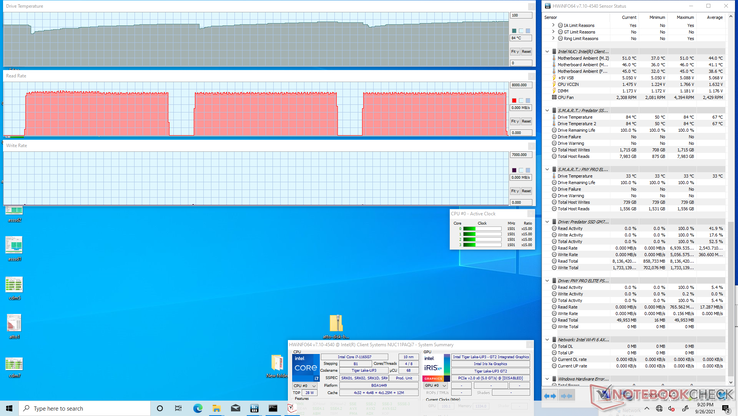
Task: Edit the minimum 0 field of Drive Temperature graph
Action: (521, 63)
